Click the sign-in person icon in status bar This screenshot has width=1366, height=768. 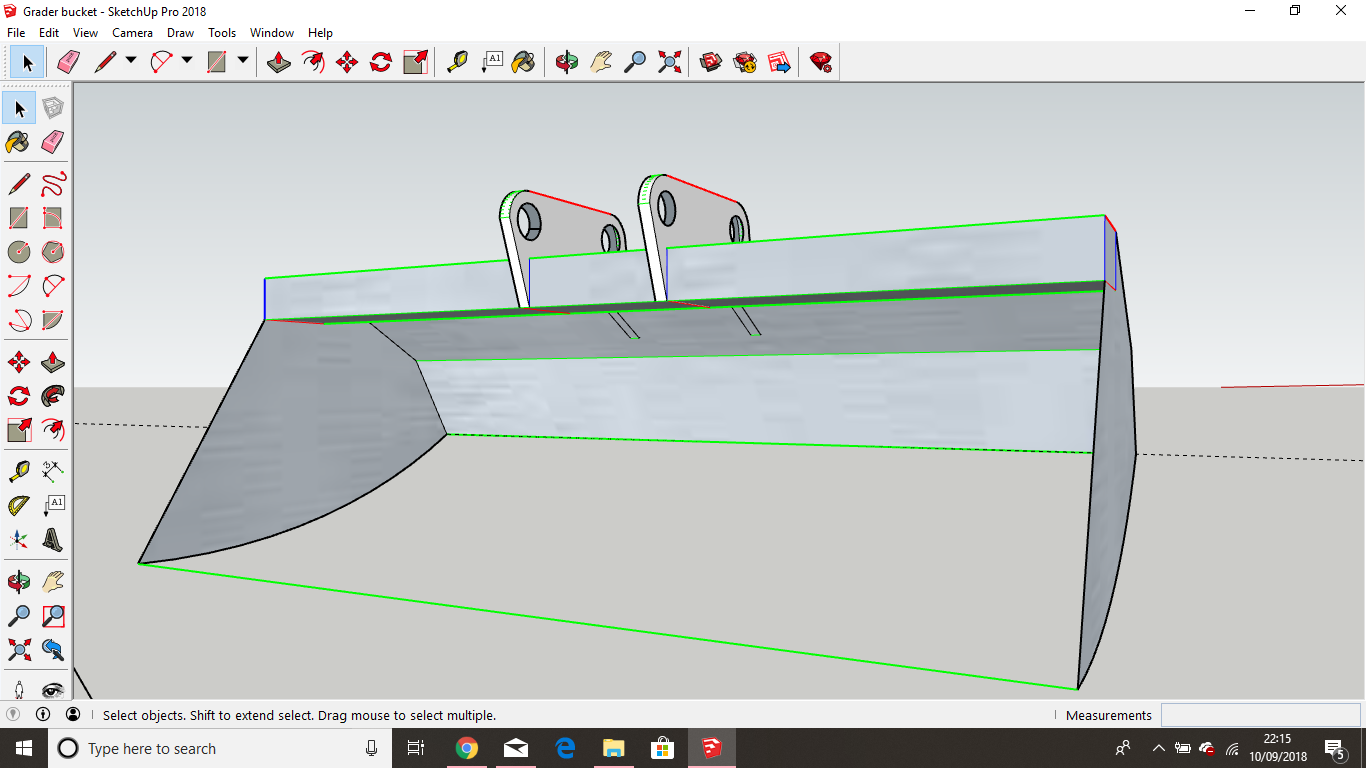click(73, 715)
